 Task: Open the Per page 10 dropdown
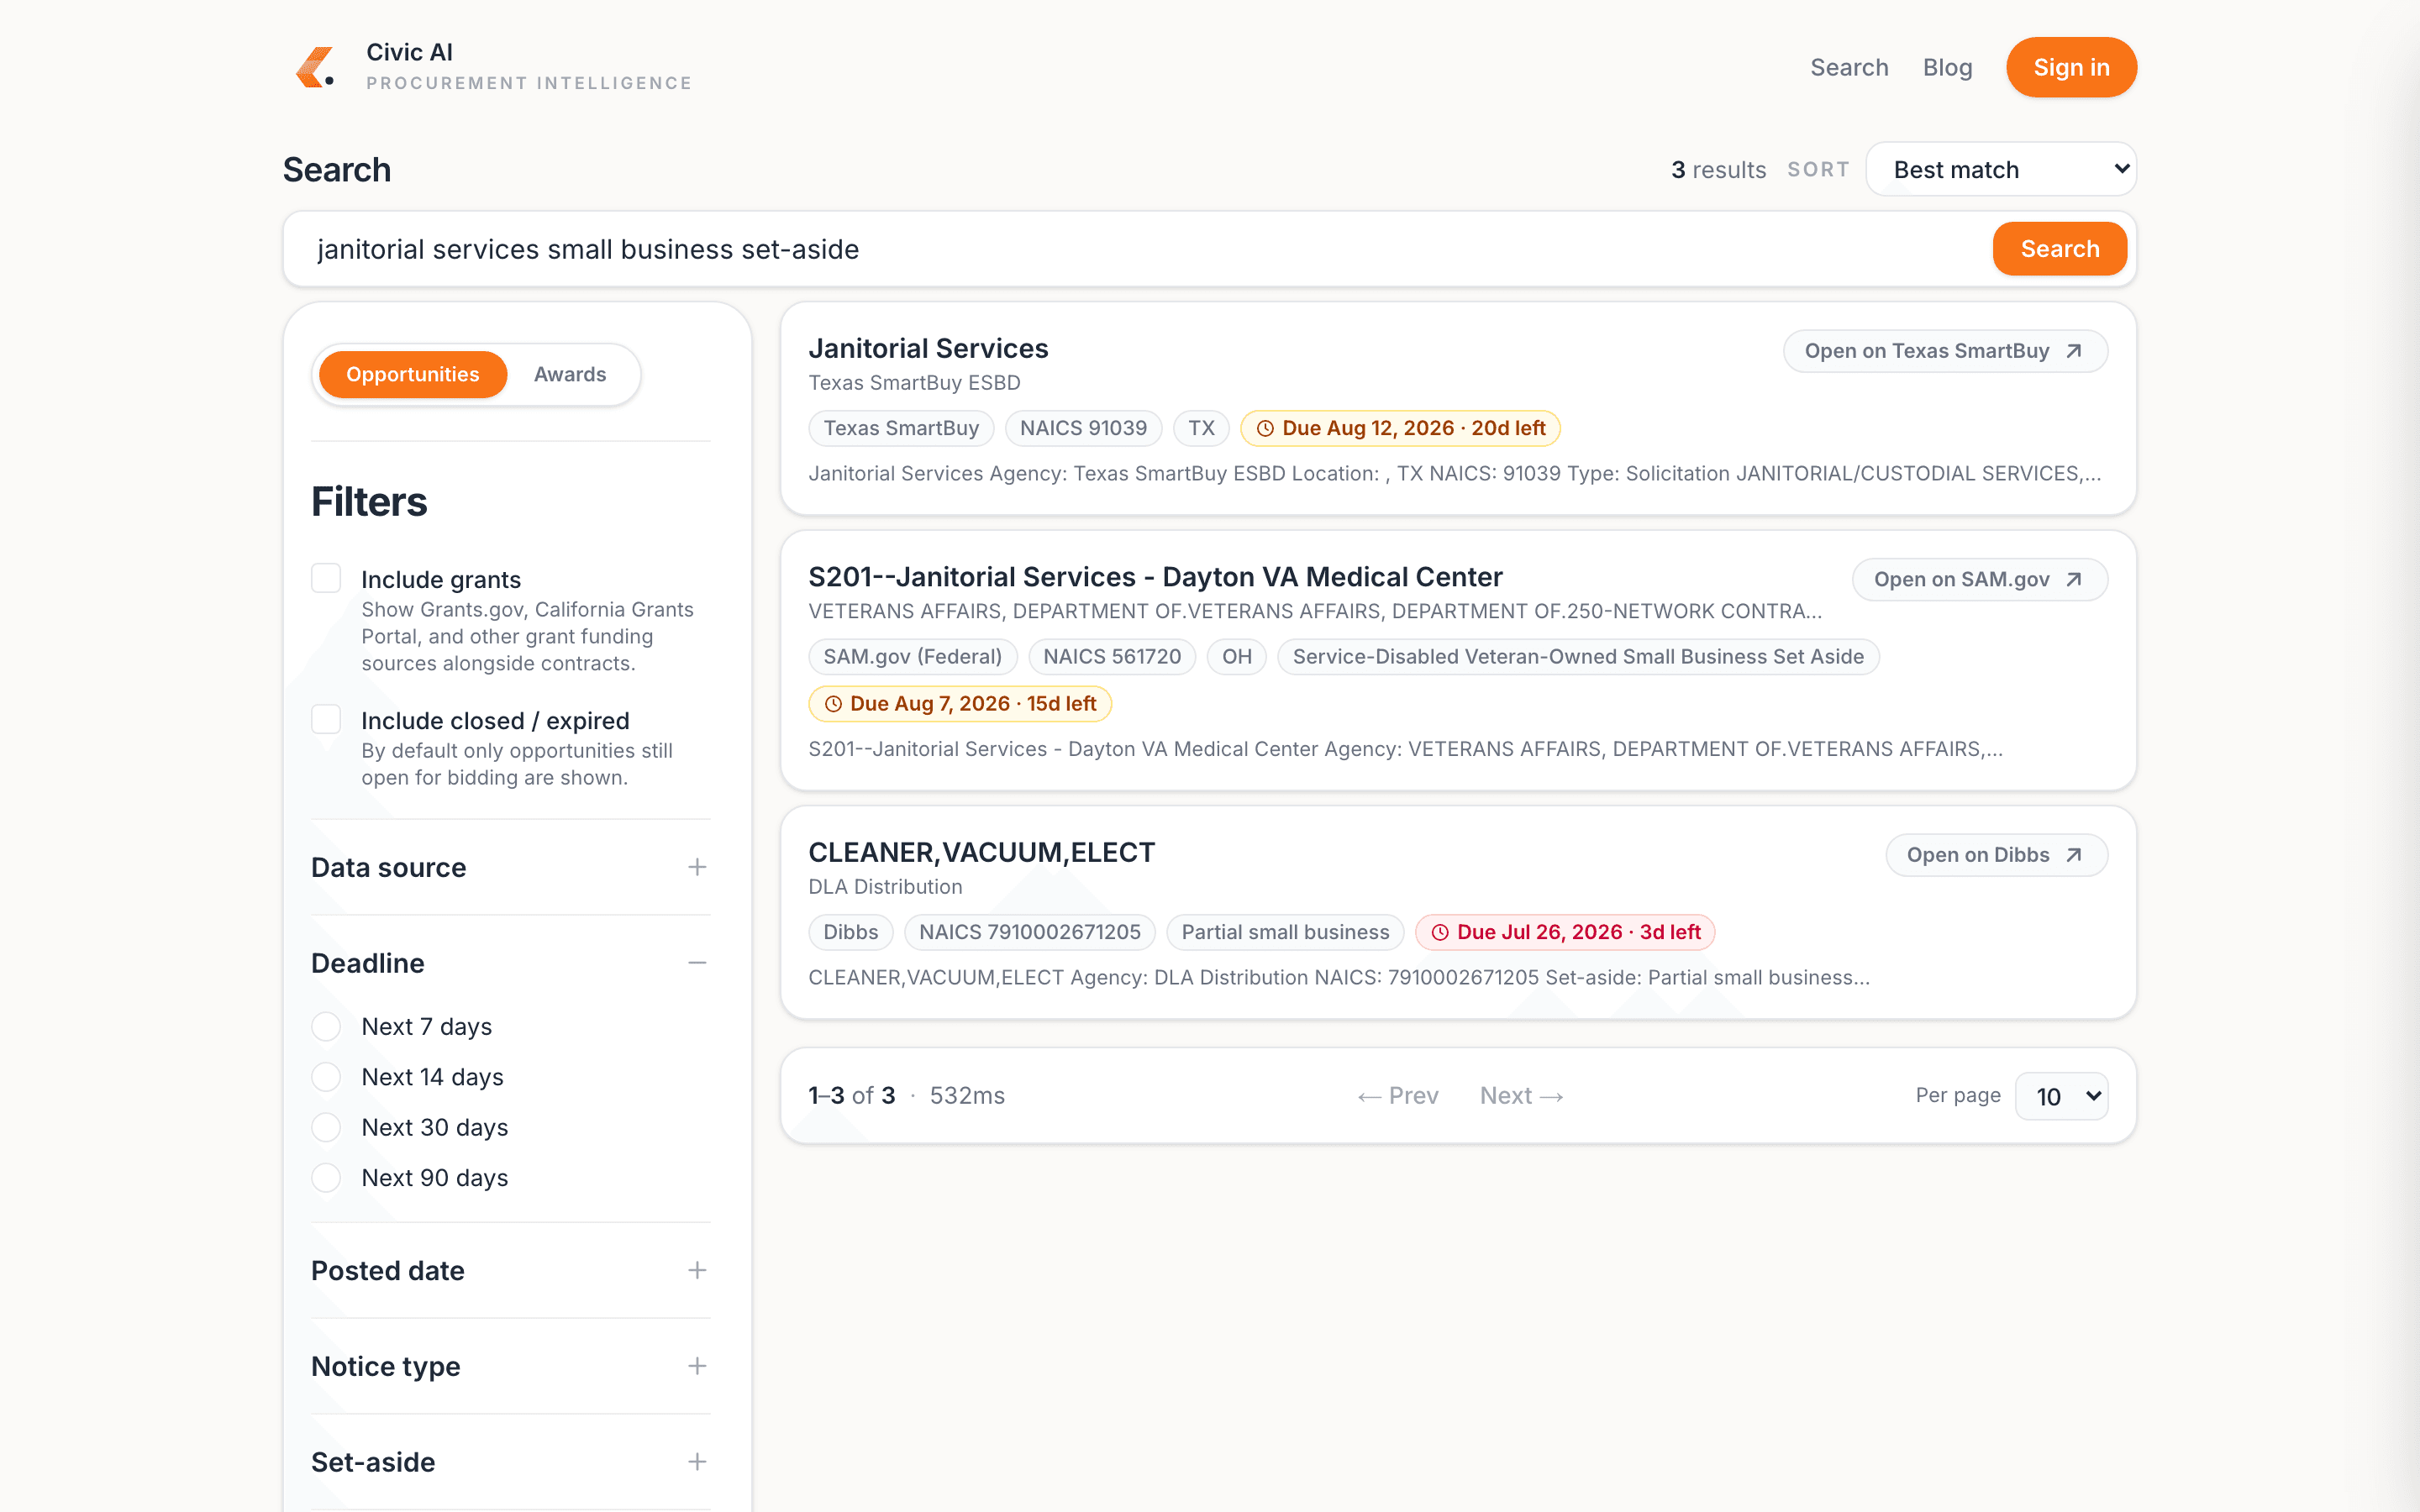(2062, 1096)
